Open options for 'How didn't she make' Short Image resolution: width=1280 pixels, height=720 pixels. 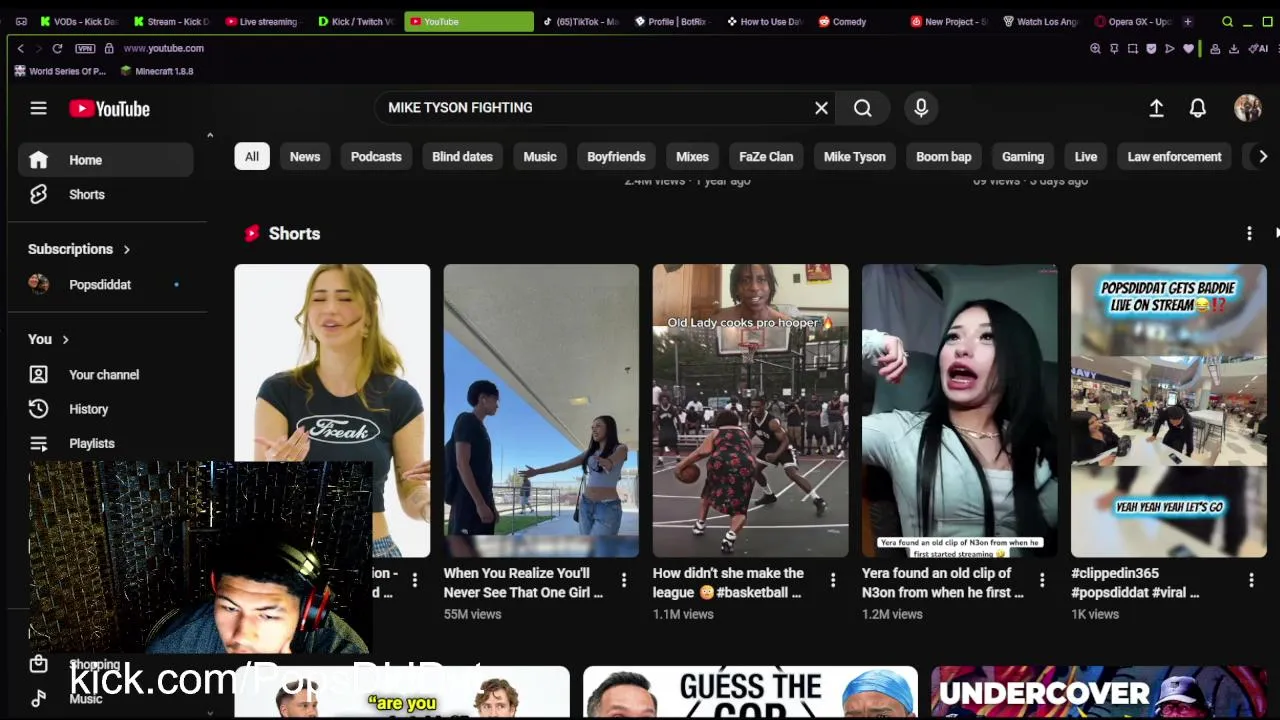[832, 580]
